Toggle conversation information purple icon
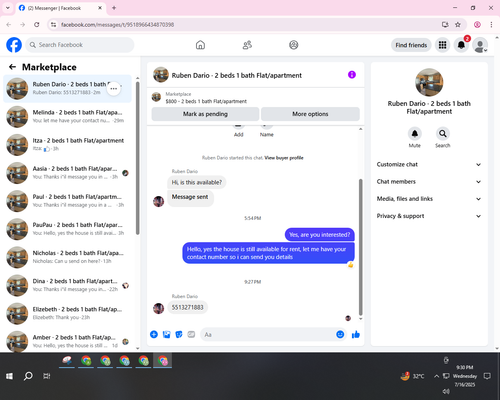 352,75
